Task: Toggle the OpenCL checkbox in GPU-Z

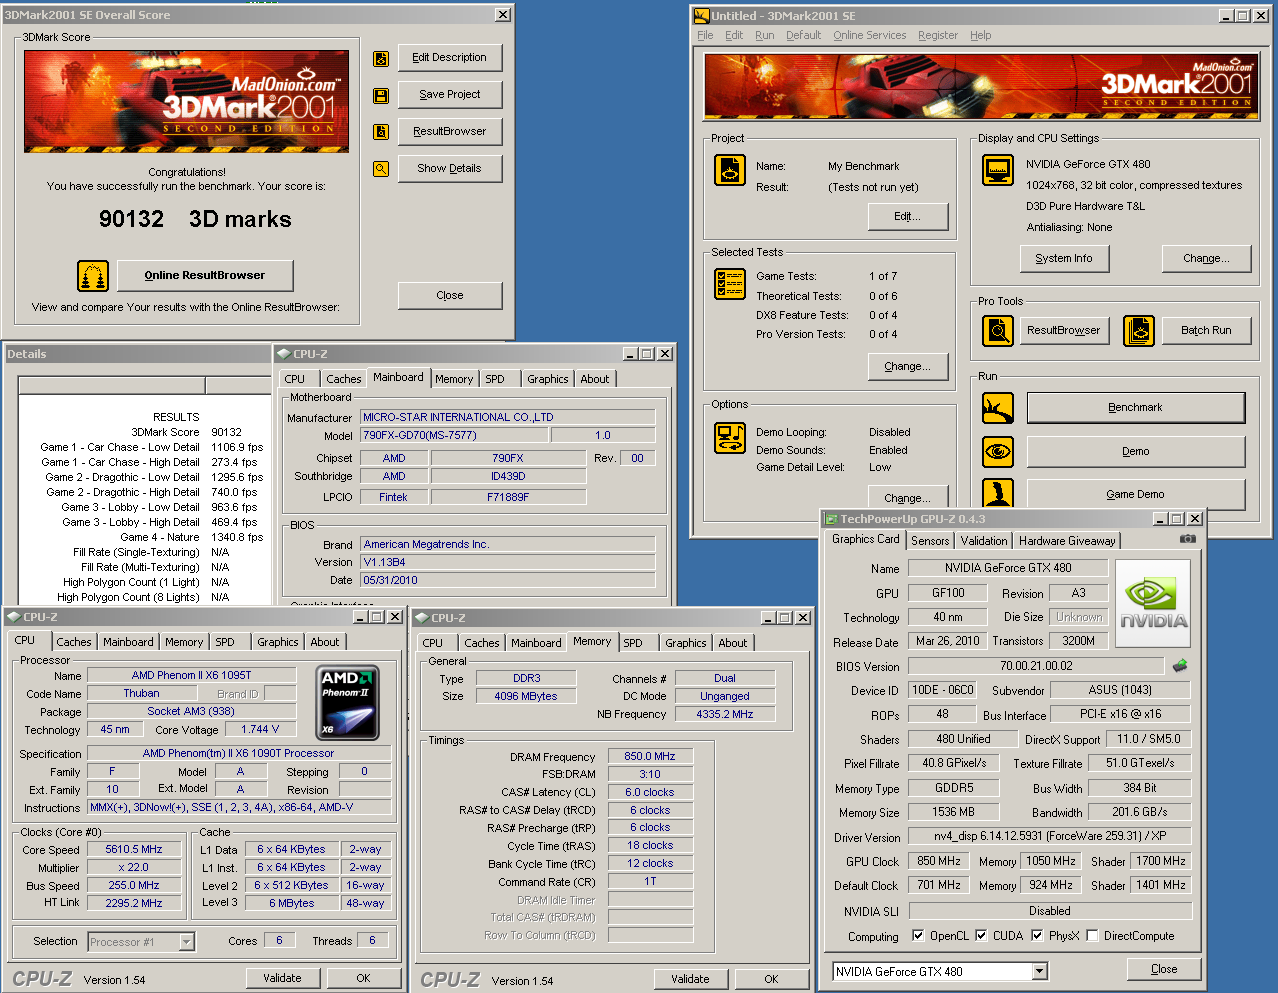Action: [x=918, y=936]
